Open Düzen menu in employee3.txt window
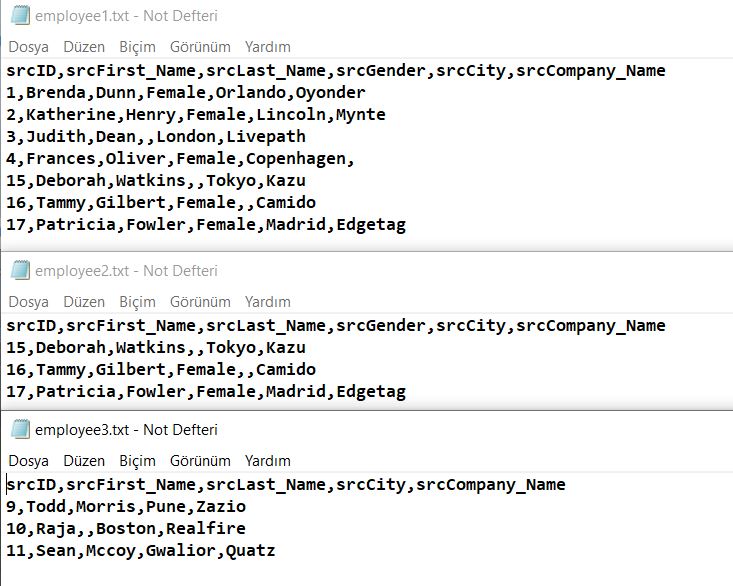Screen dimensions: 733x586 tap(84, 461)
